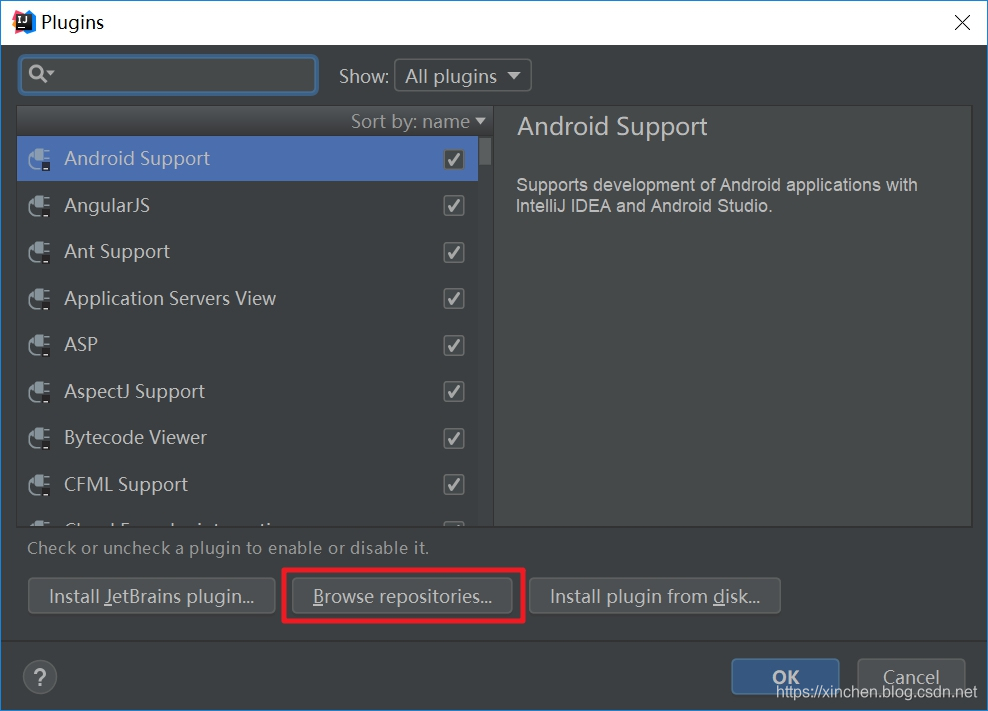Click the Application Servers View plugin icon

40,299
